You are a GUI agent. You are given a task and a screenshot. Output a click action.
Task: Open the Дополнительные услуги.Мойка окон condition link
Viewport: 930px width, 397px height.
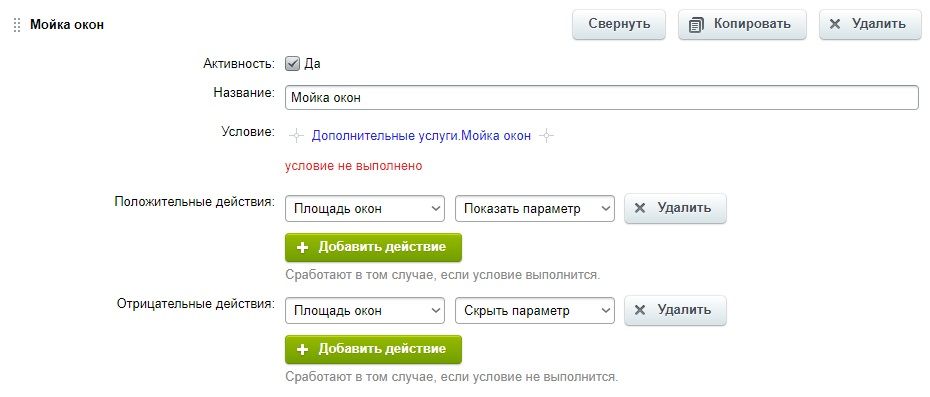coord(421,136)
